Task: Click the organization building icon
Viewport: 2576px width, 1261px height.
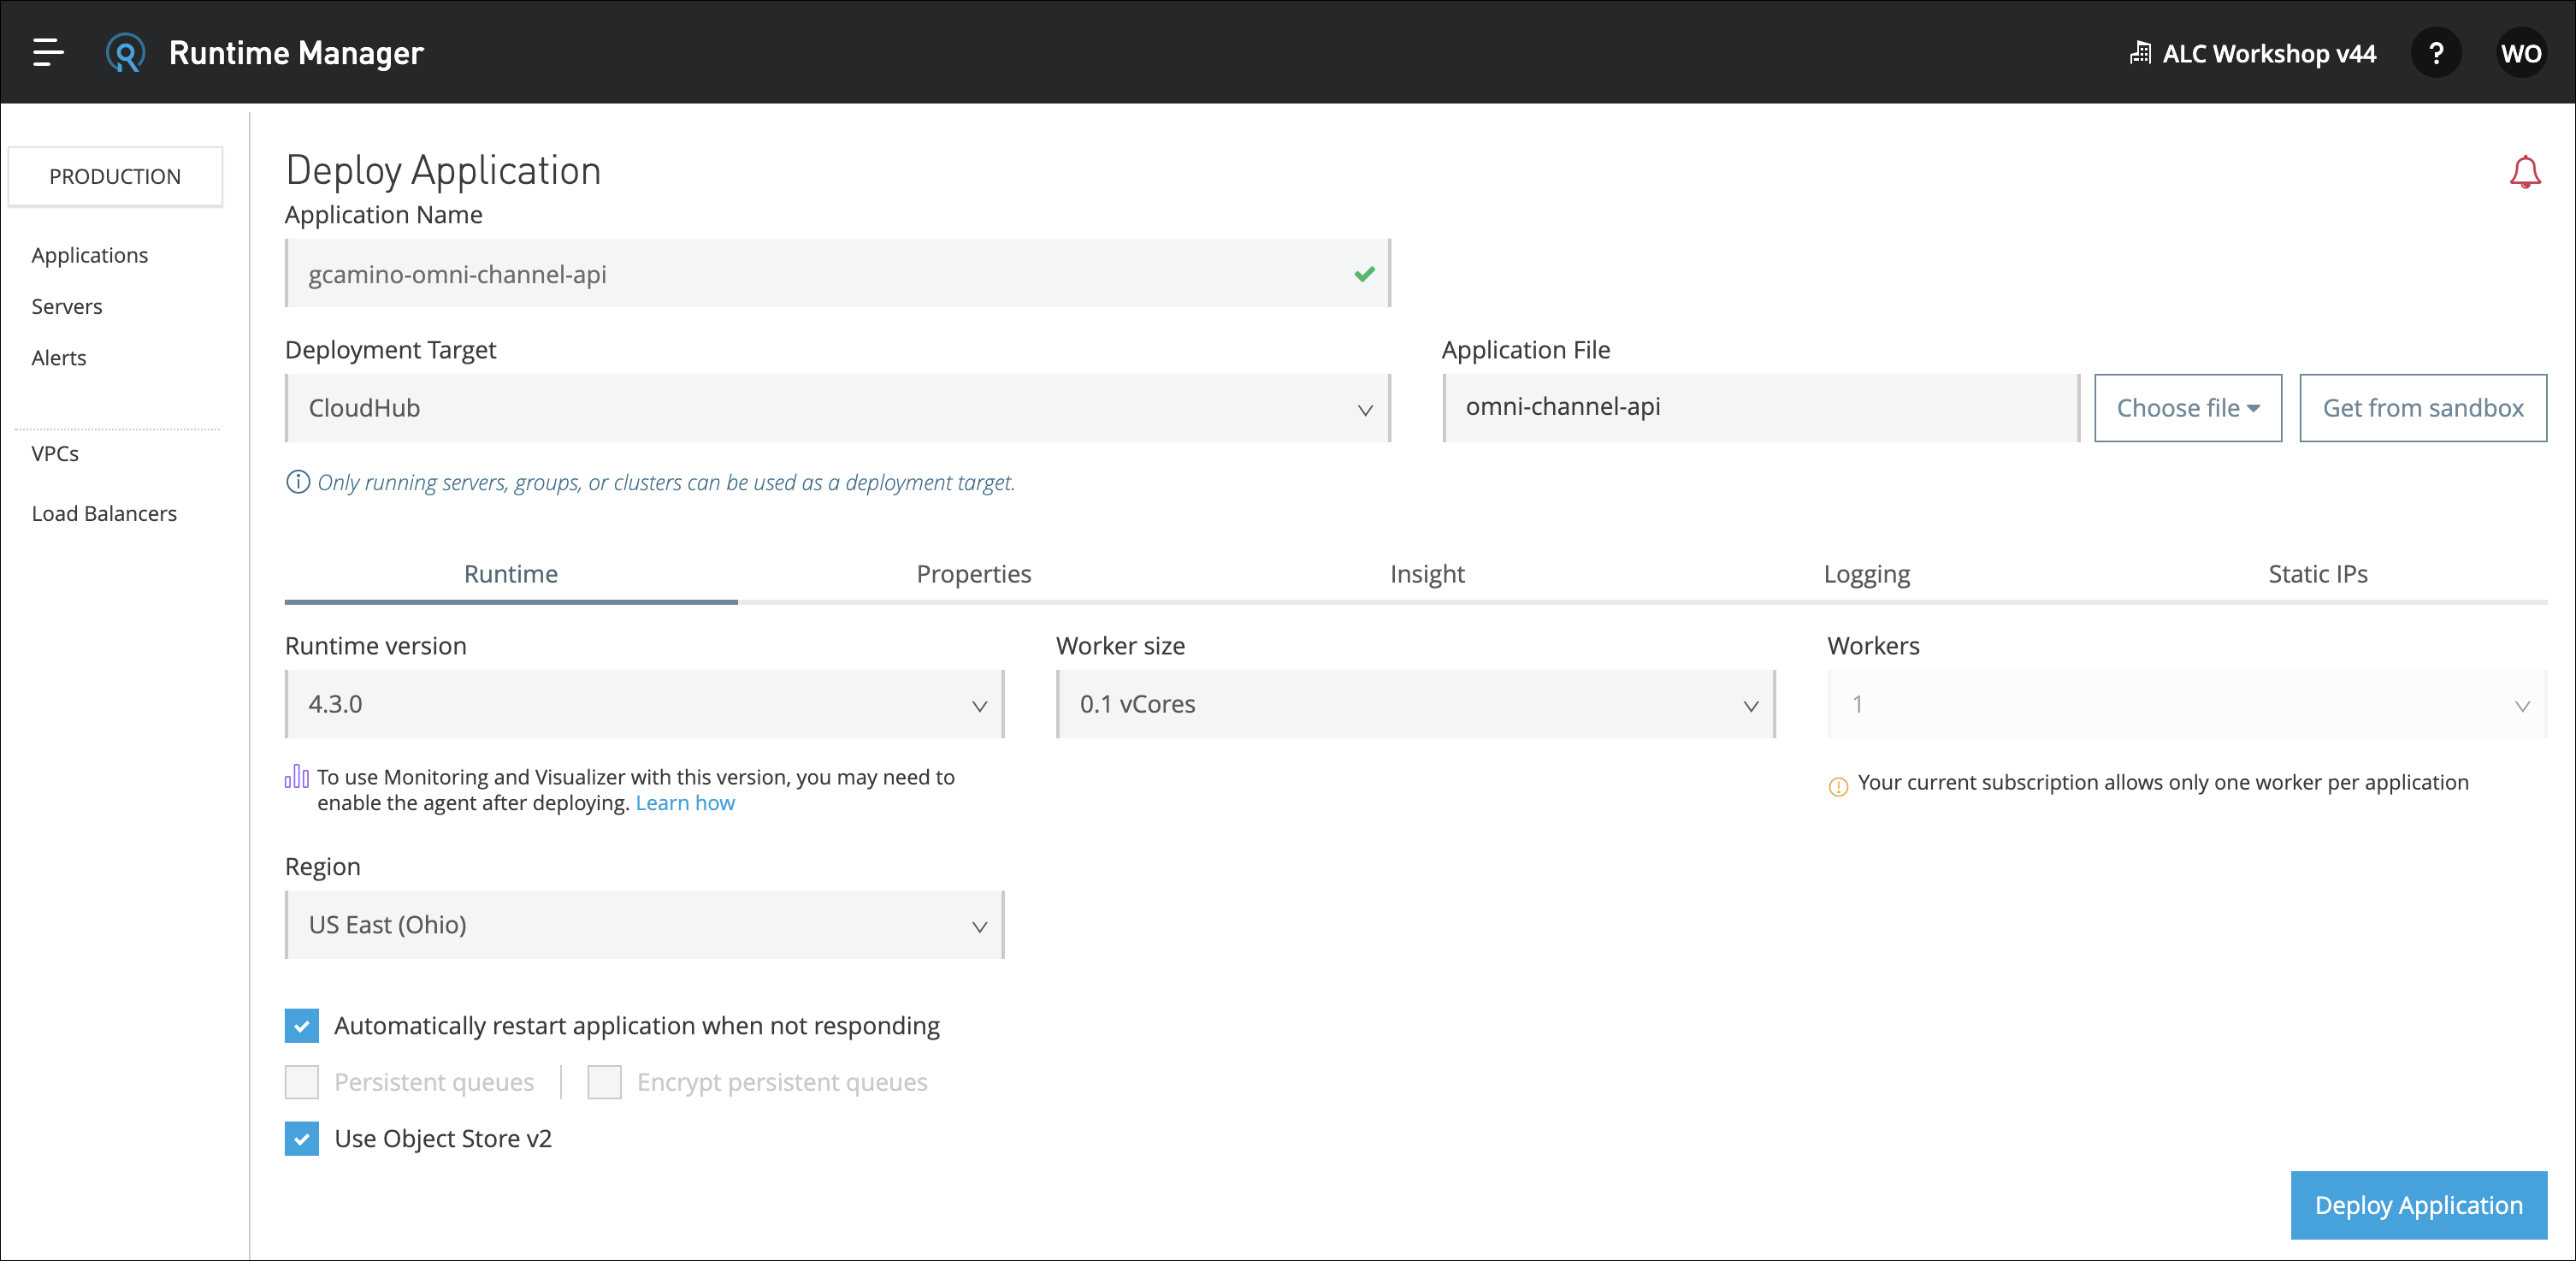Action: tap(2140, 53)
